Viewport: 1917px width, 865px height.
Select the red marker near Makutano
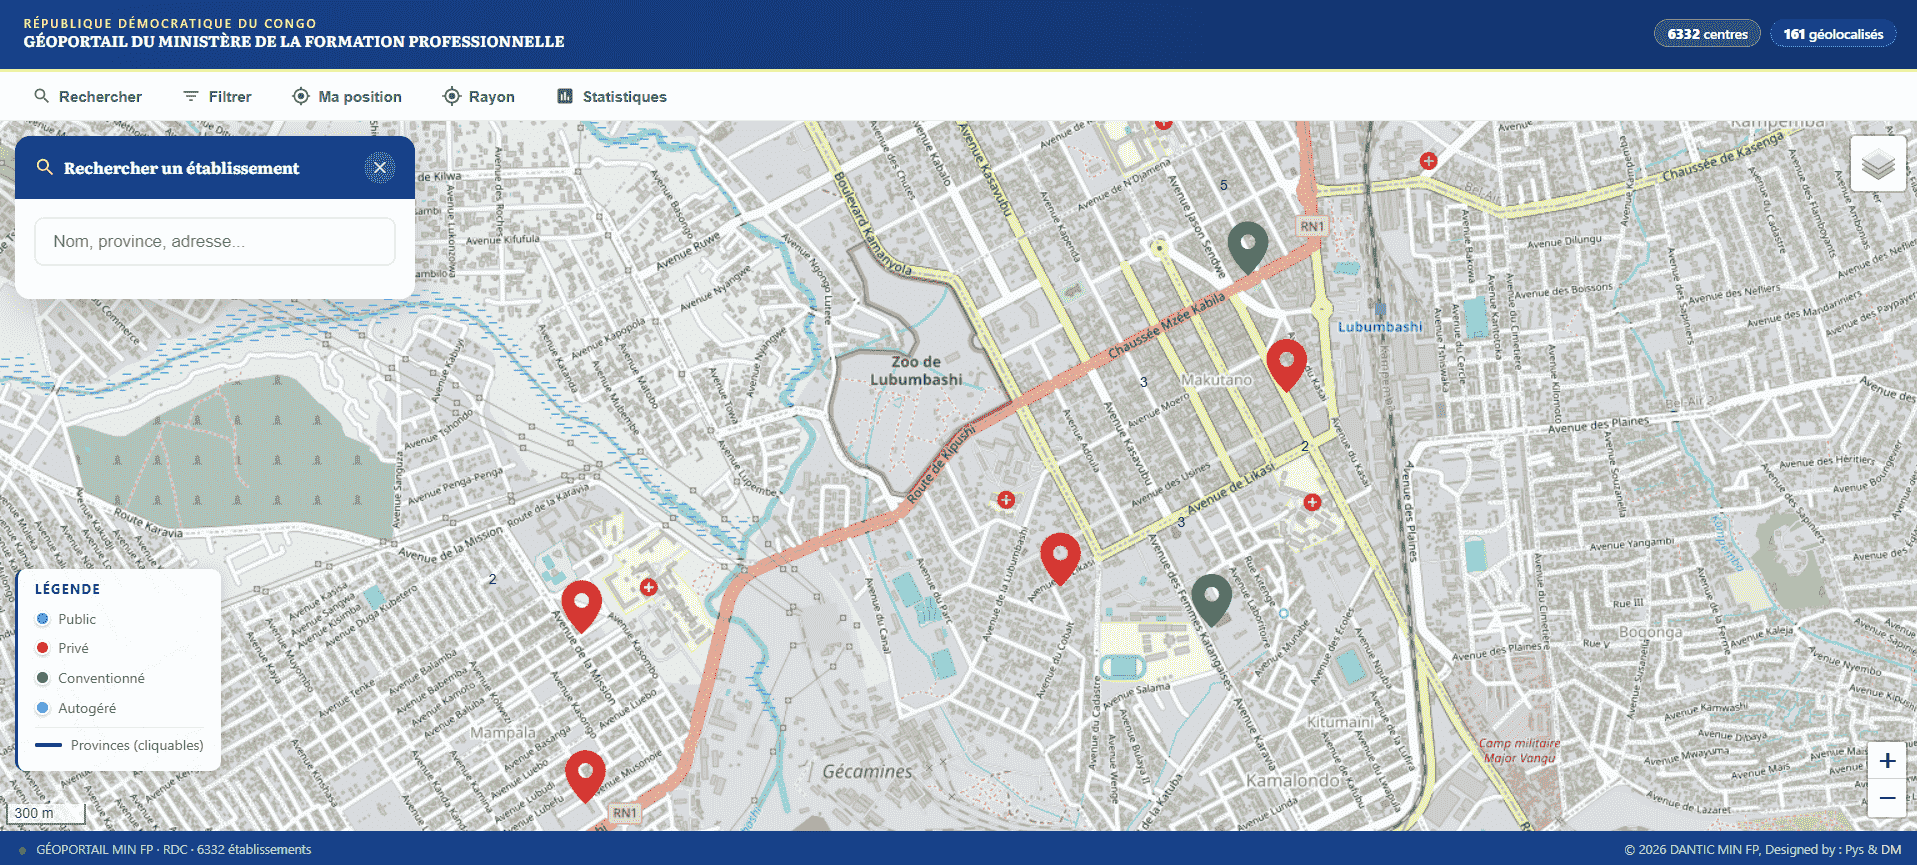(1286, 364)
